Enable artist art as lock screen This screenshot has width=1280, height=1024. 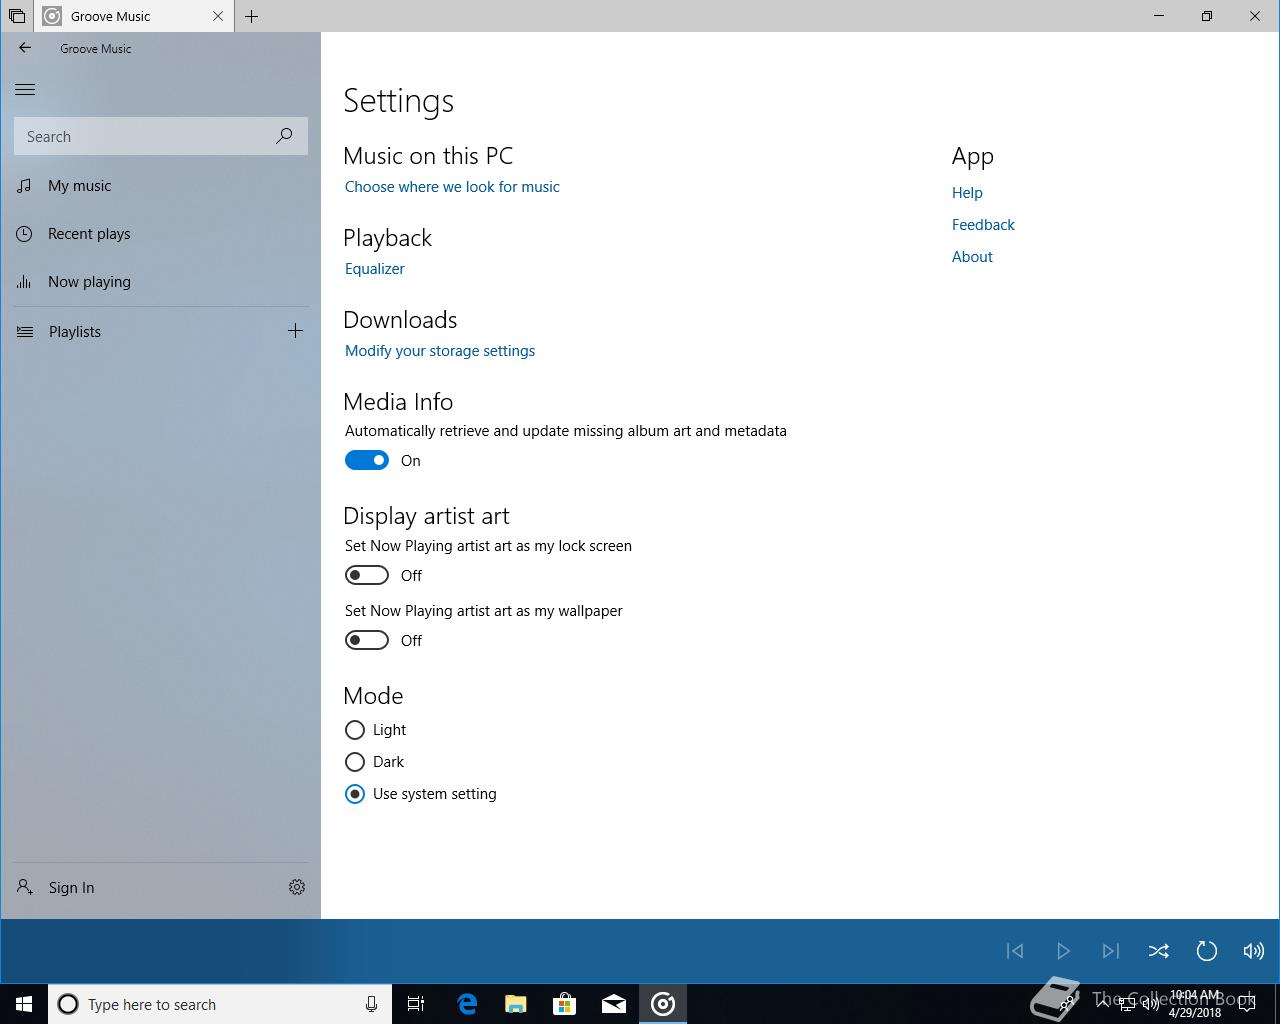pos(367,575)
